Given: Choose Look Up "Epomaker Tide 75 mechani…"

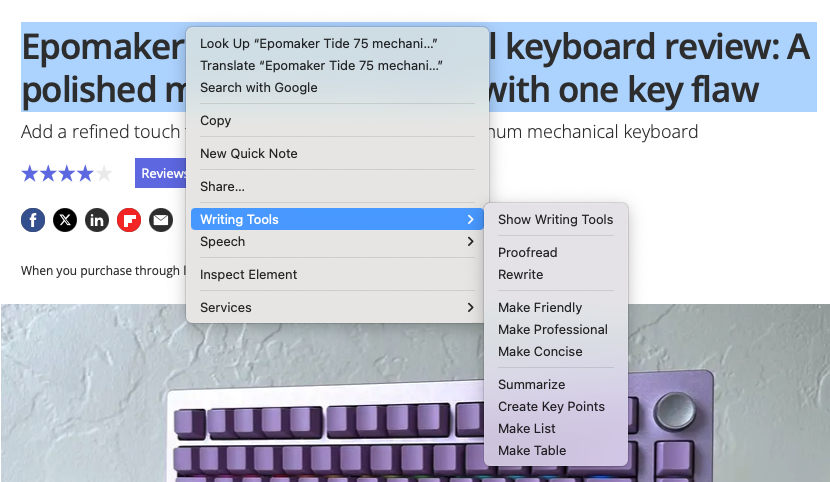Looking at the screenshot, I should pos(337,43).
